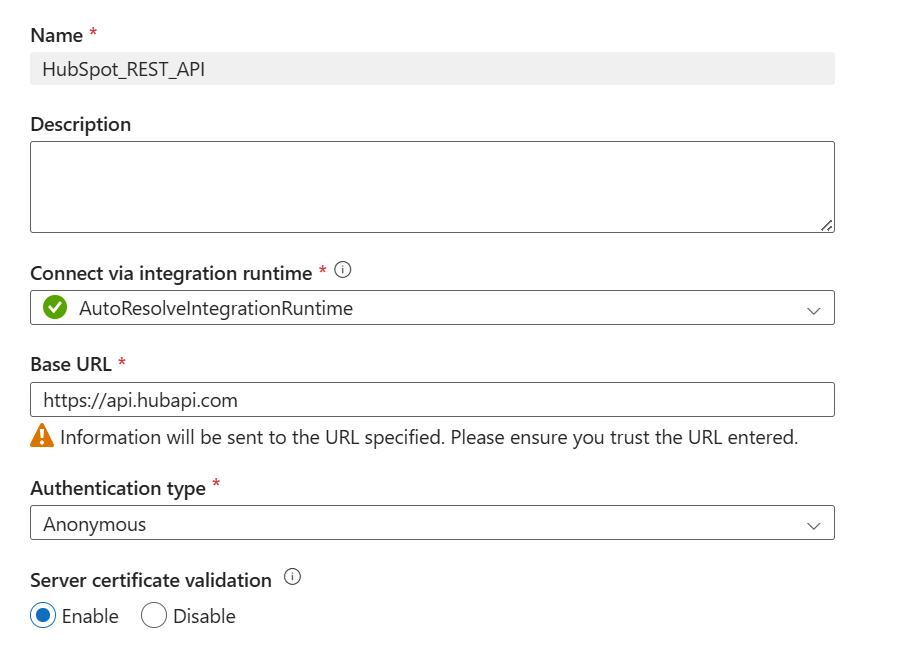Click the URL trust warning message text

[428, 437]
